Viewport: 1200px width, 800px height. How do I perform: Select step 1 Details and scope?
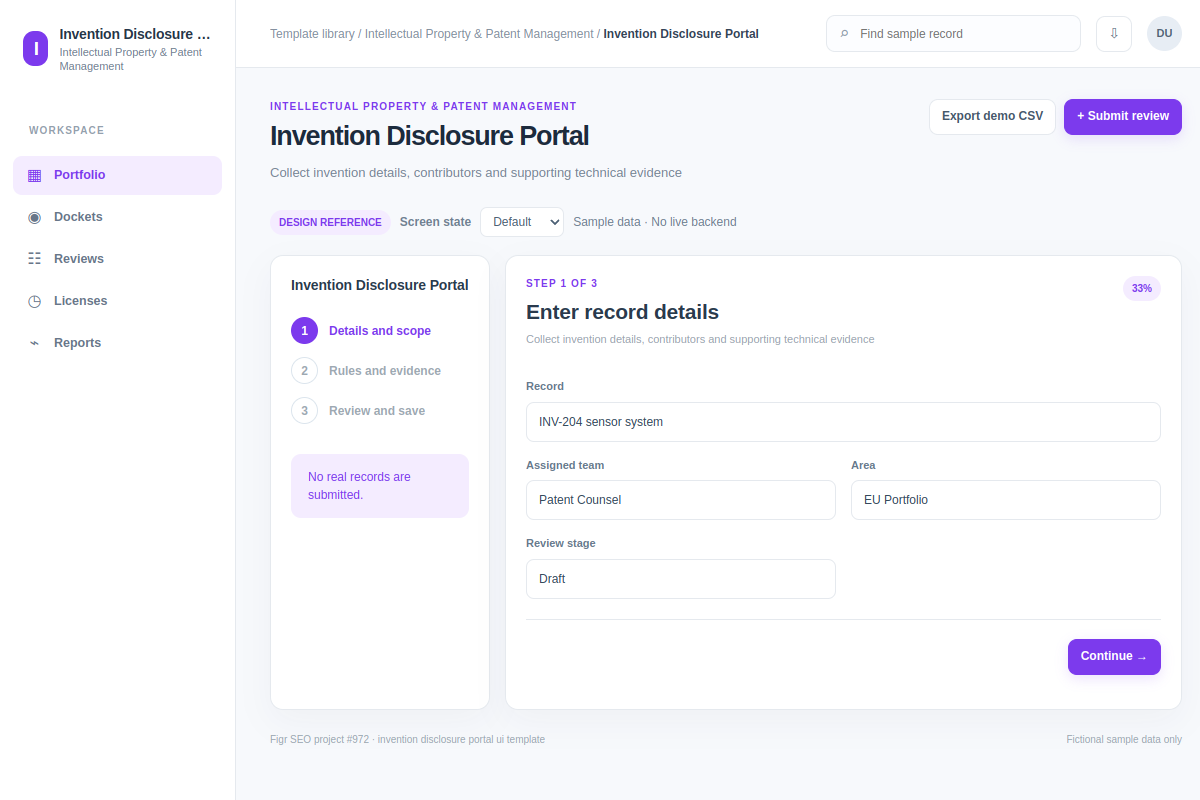[x=380, y=331]
